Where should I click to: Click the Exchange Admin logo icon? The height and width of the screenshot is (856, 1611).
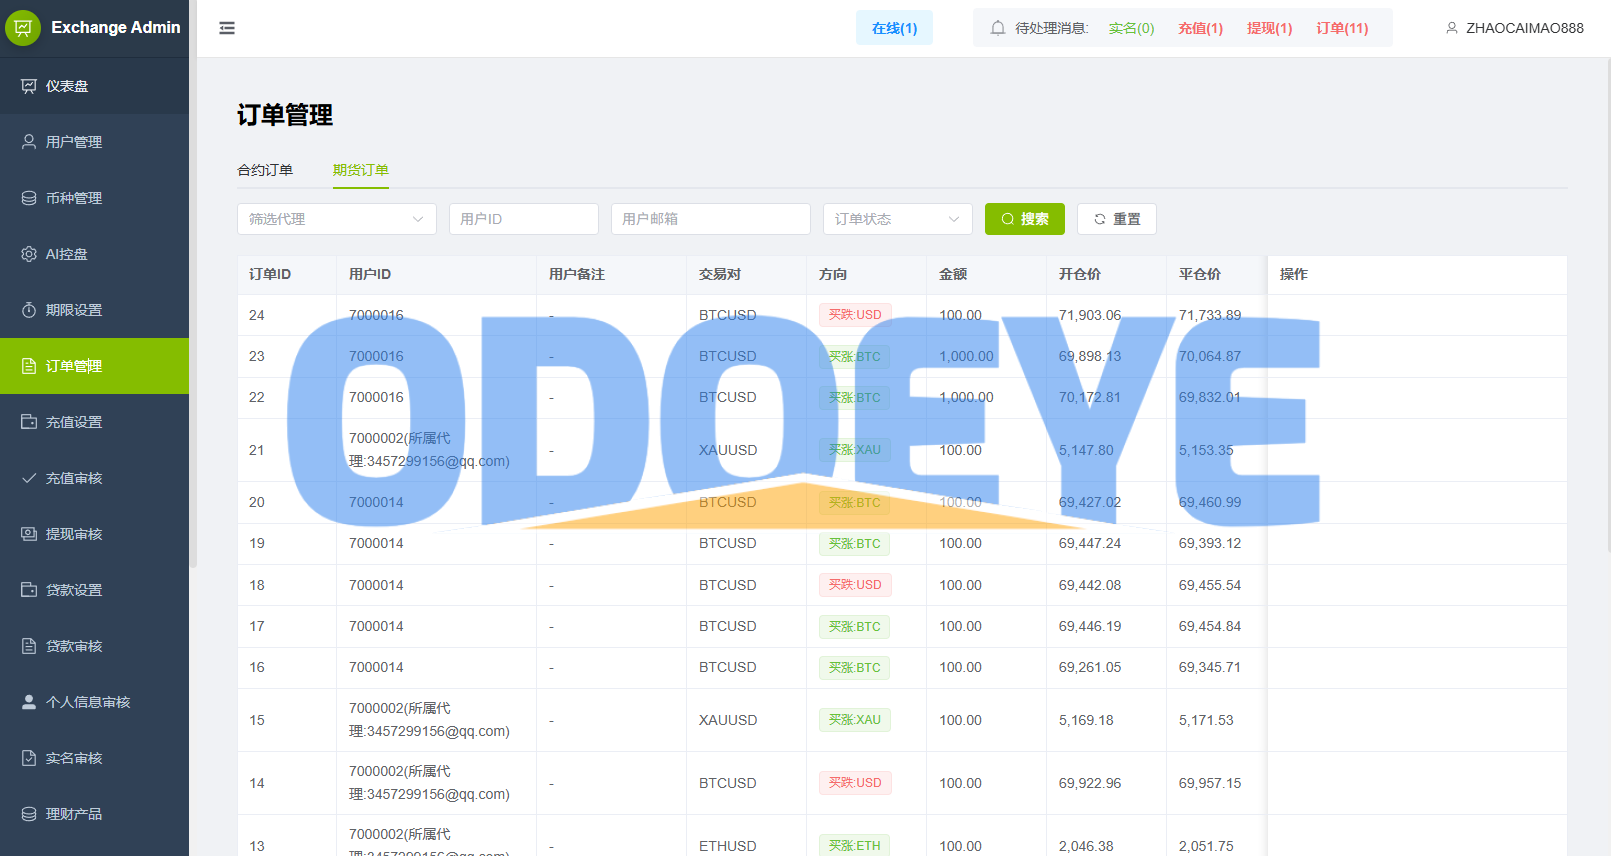coord(23,28)
